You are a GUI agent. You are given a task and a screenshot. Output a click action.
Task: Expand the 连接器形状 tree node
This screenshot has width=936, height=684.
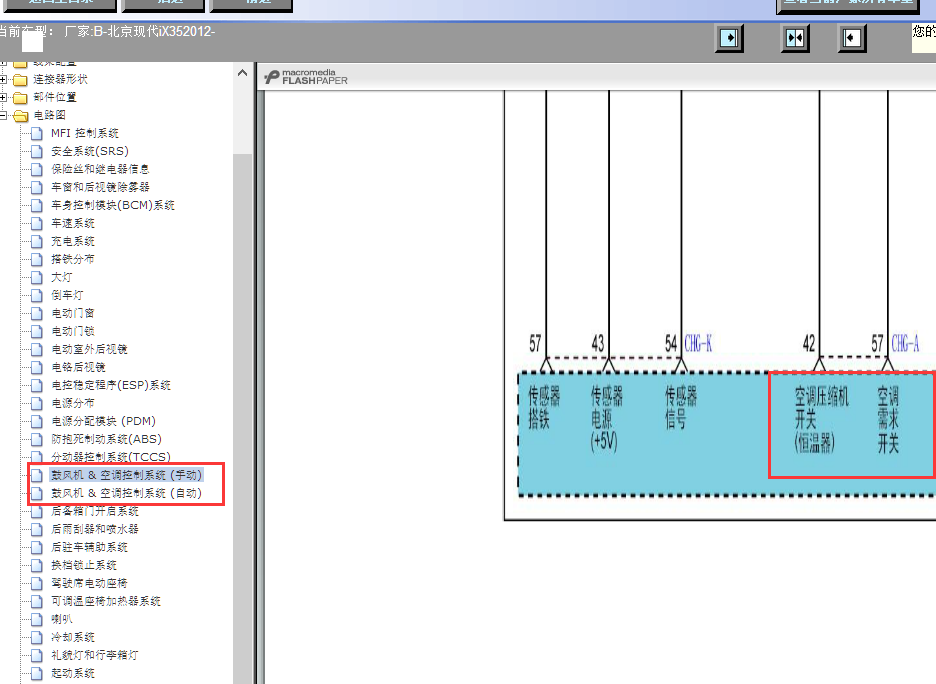tap(4, 79)
